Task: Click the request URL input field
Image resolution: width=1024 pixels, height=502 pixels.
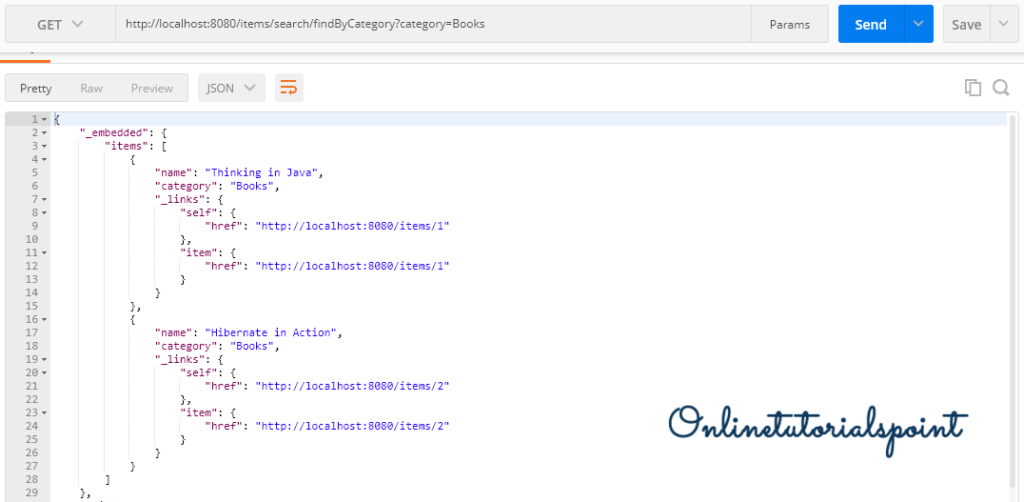Action: (432, 24)
